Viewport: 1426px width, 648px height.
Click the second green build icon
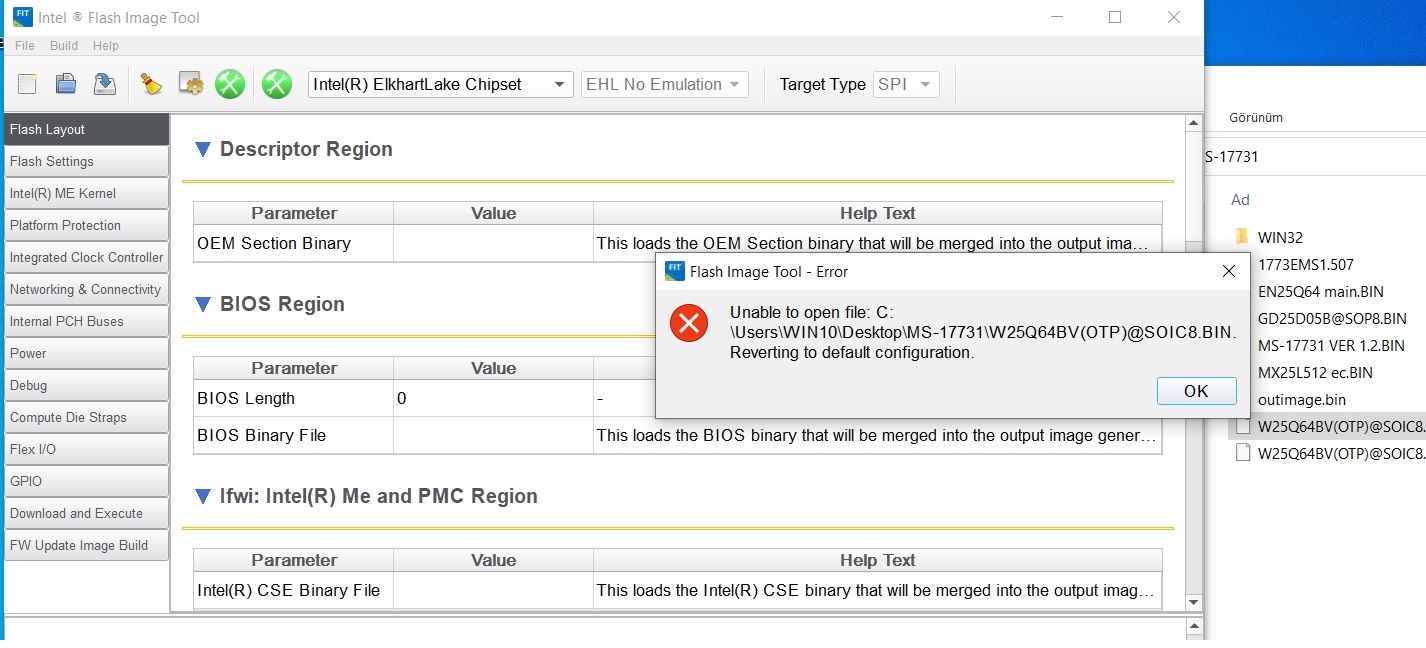point(276,84)
